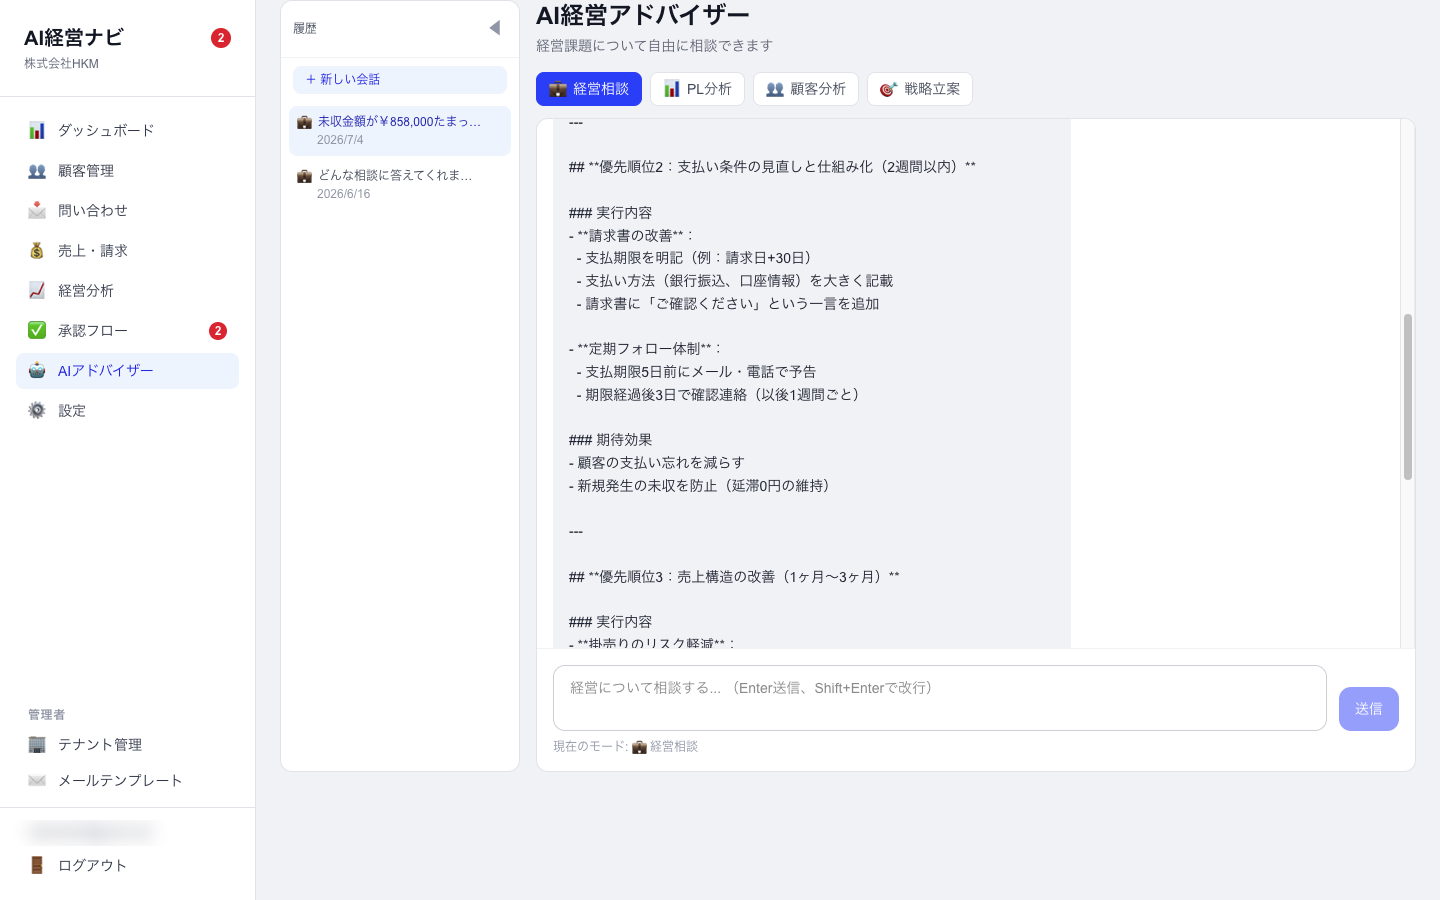Image resolution: width=1440 pixels, height=900 pixels.
Task: Click the 管理者 section label
Action: 46,715
